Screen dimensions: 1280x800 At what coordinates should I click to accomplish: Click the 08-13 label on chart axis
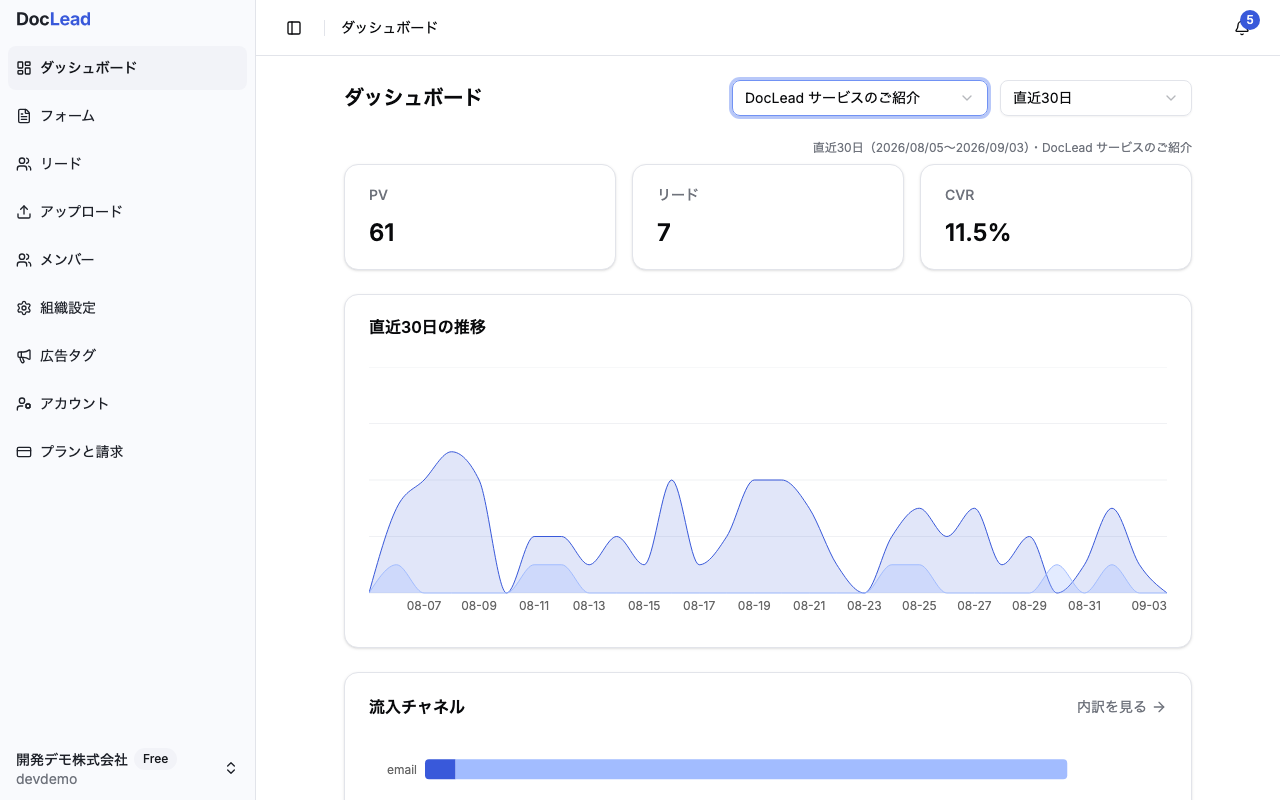(589, 606)
